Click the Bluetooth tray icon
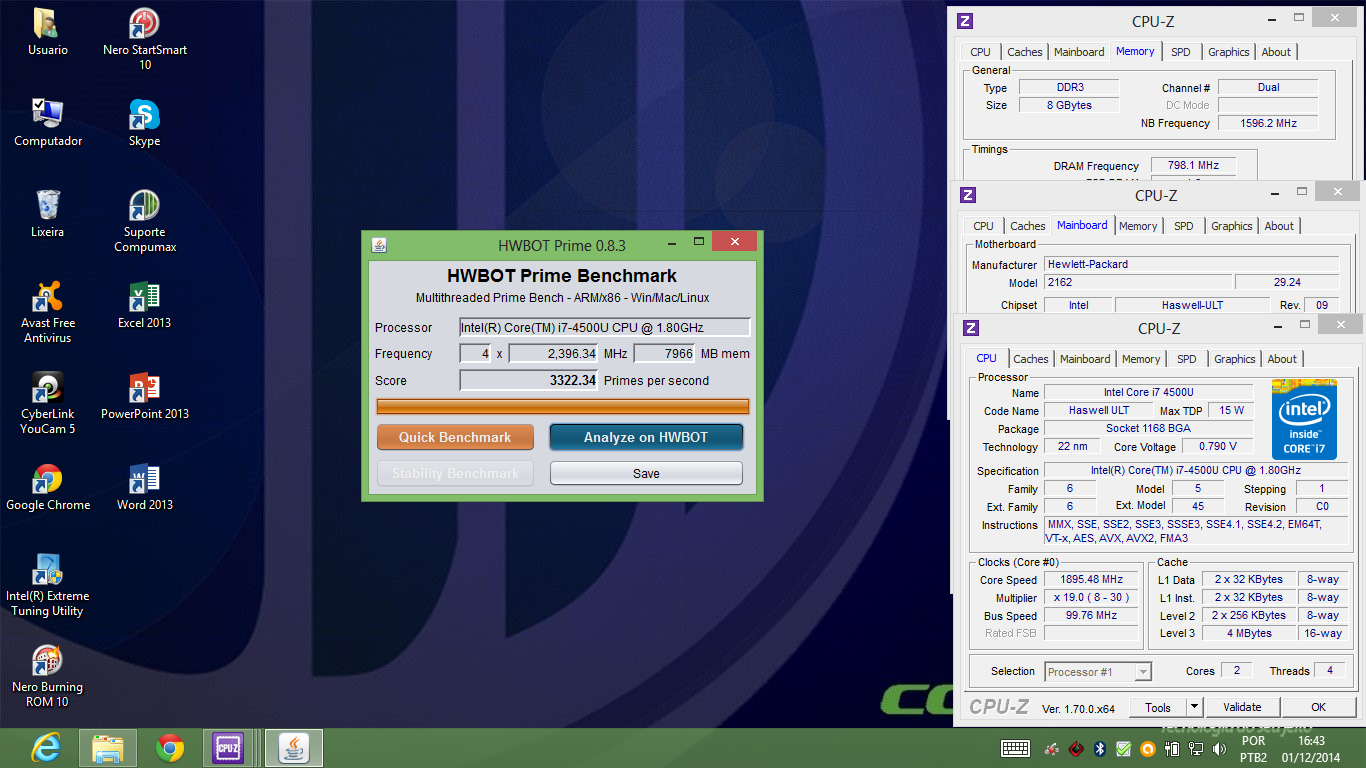The width and height of the screenshot is (1366, 768). (x=1099, y=749)
